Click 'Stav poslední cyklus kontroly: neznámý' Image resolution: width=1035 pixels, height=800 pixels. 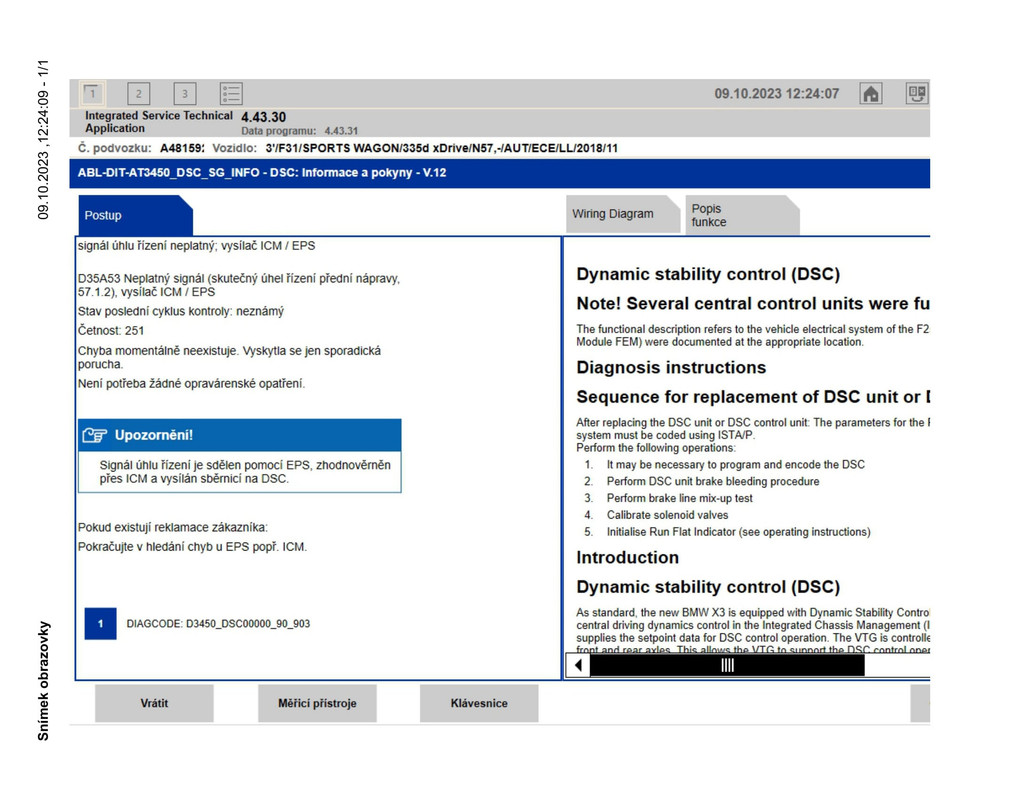pos(181,311)
